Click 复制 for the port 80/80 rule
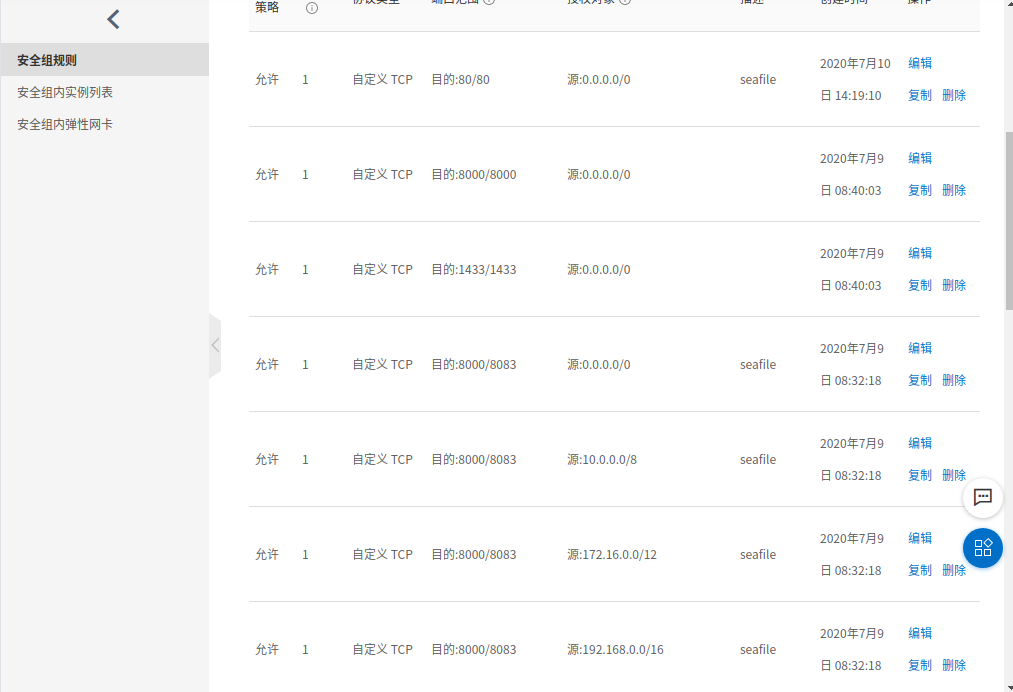 click(920, 95)
